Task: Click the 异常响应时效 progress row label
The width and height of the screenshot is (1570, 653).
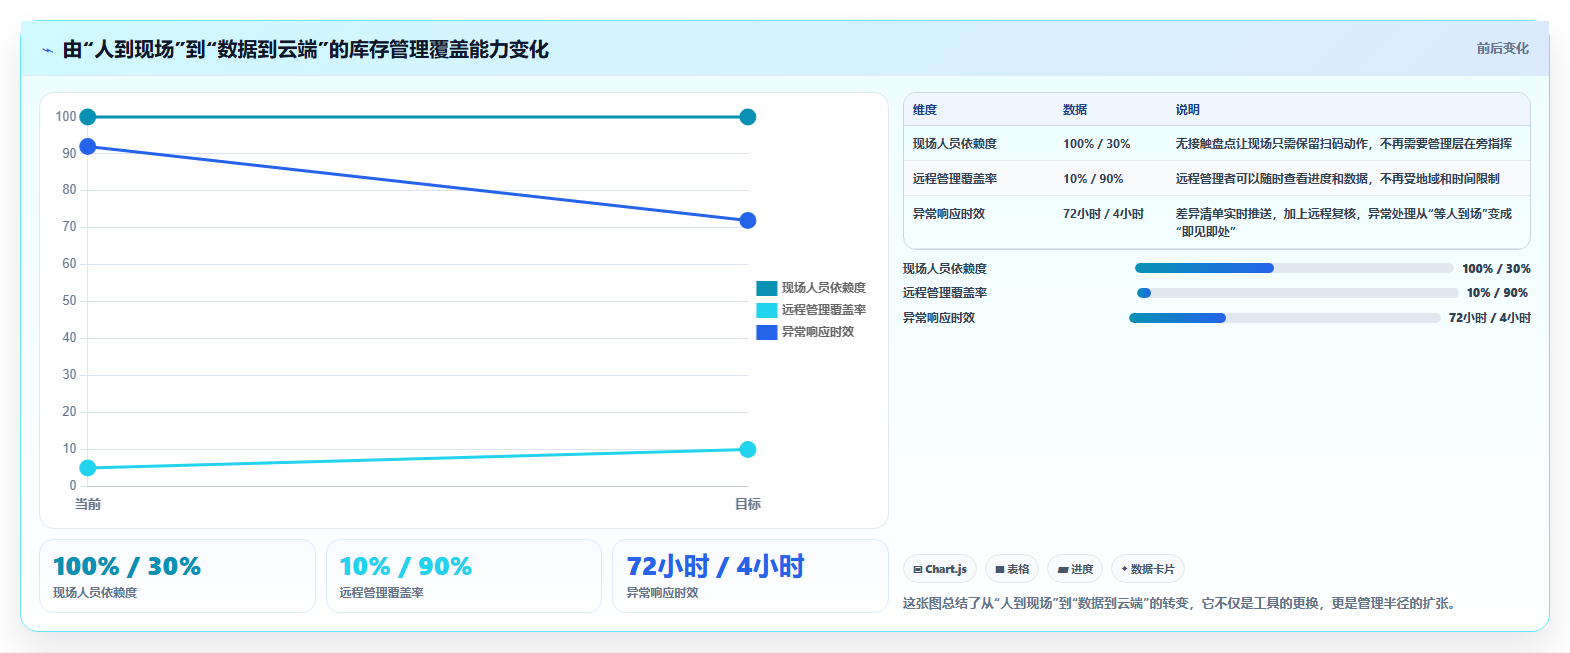Action: [x=939, y=318]
